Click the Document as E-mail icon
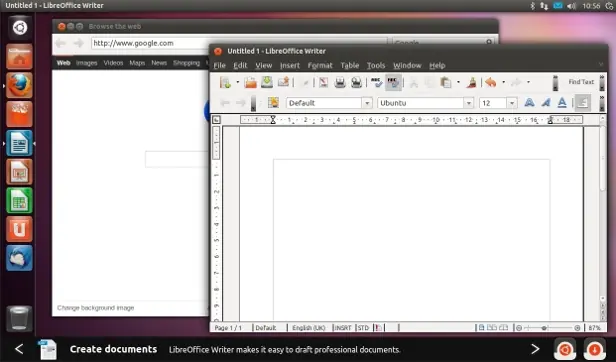Screen dimensions: 616x362 point(283,82)
